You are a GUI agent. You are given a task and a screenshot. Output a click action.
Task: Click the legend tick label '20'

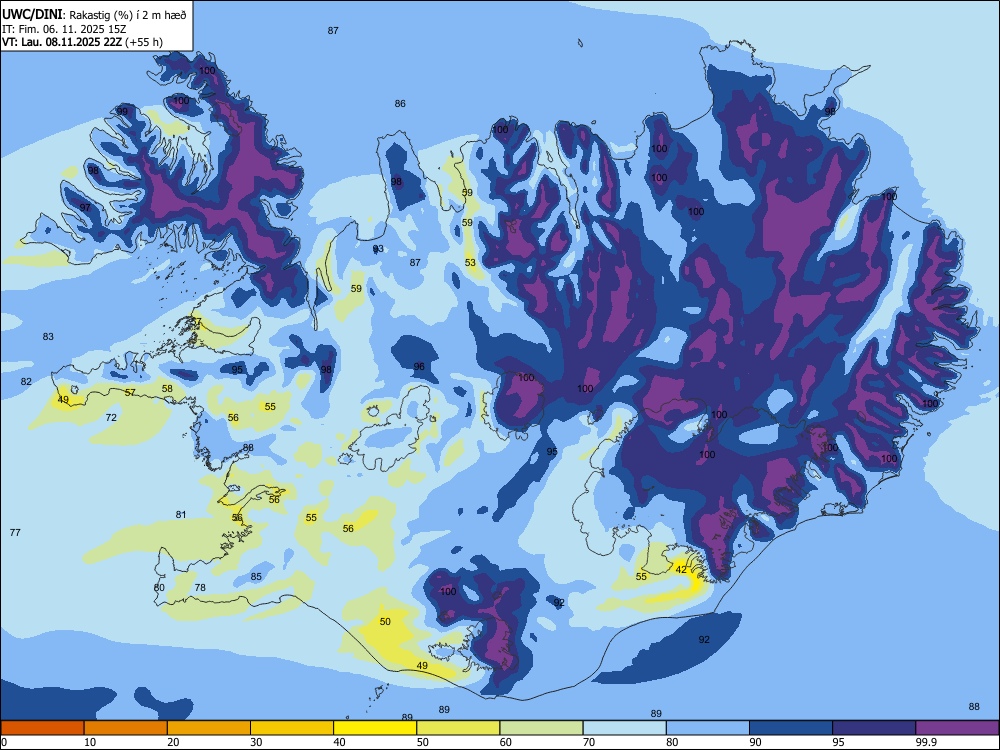(173, 742)
